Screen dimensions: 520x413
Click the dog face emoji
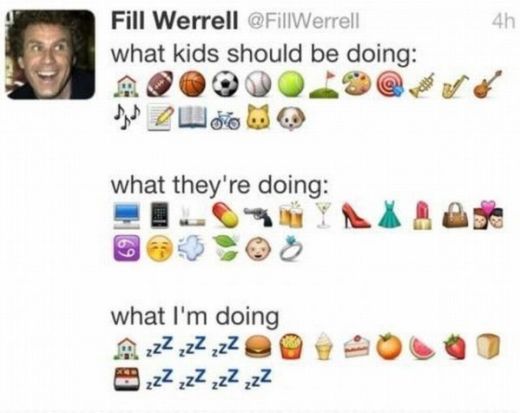click(291, 119)
